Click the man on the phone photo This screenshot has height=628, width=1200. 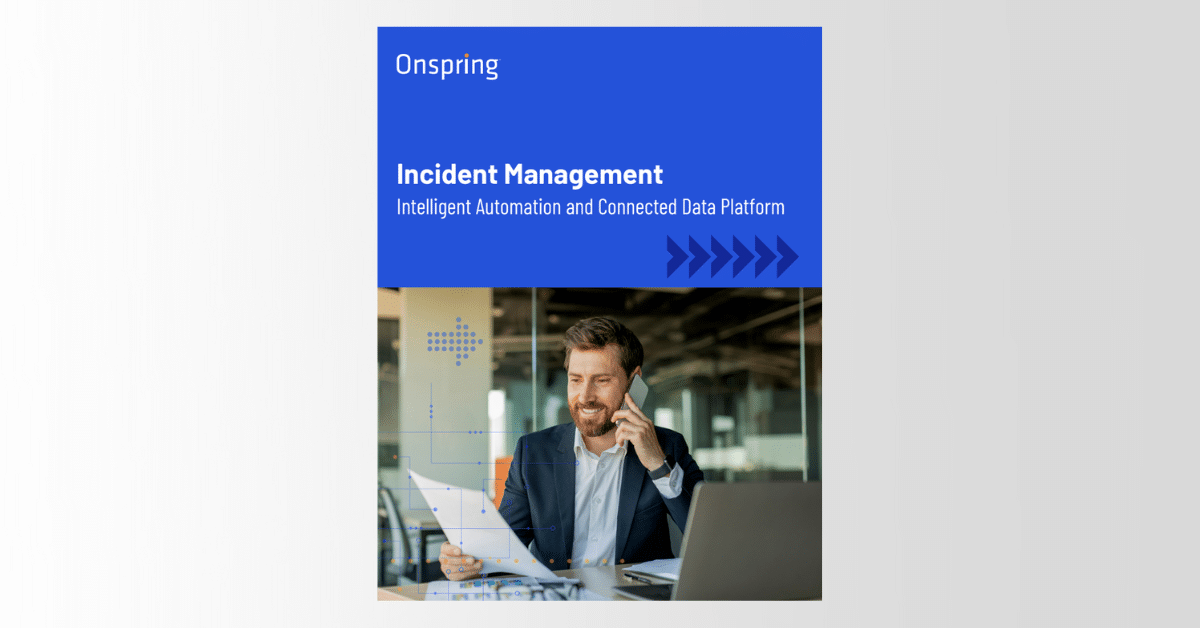coord(599,444)
